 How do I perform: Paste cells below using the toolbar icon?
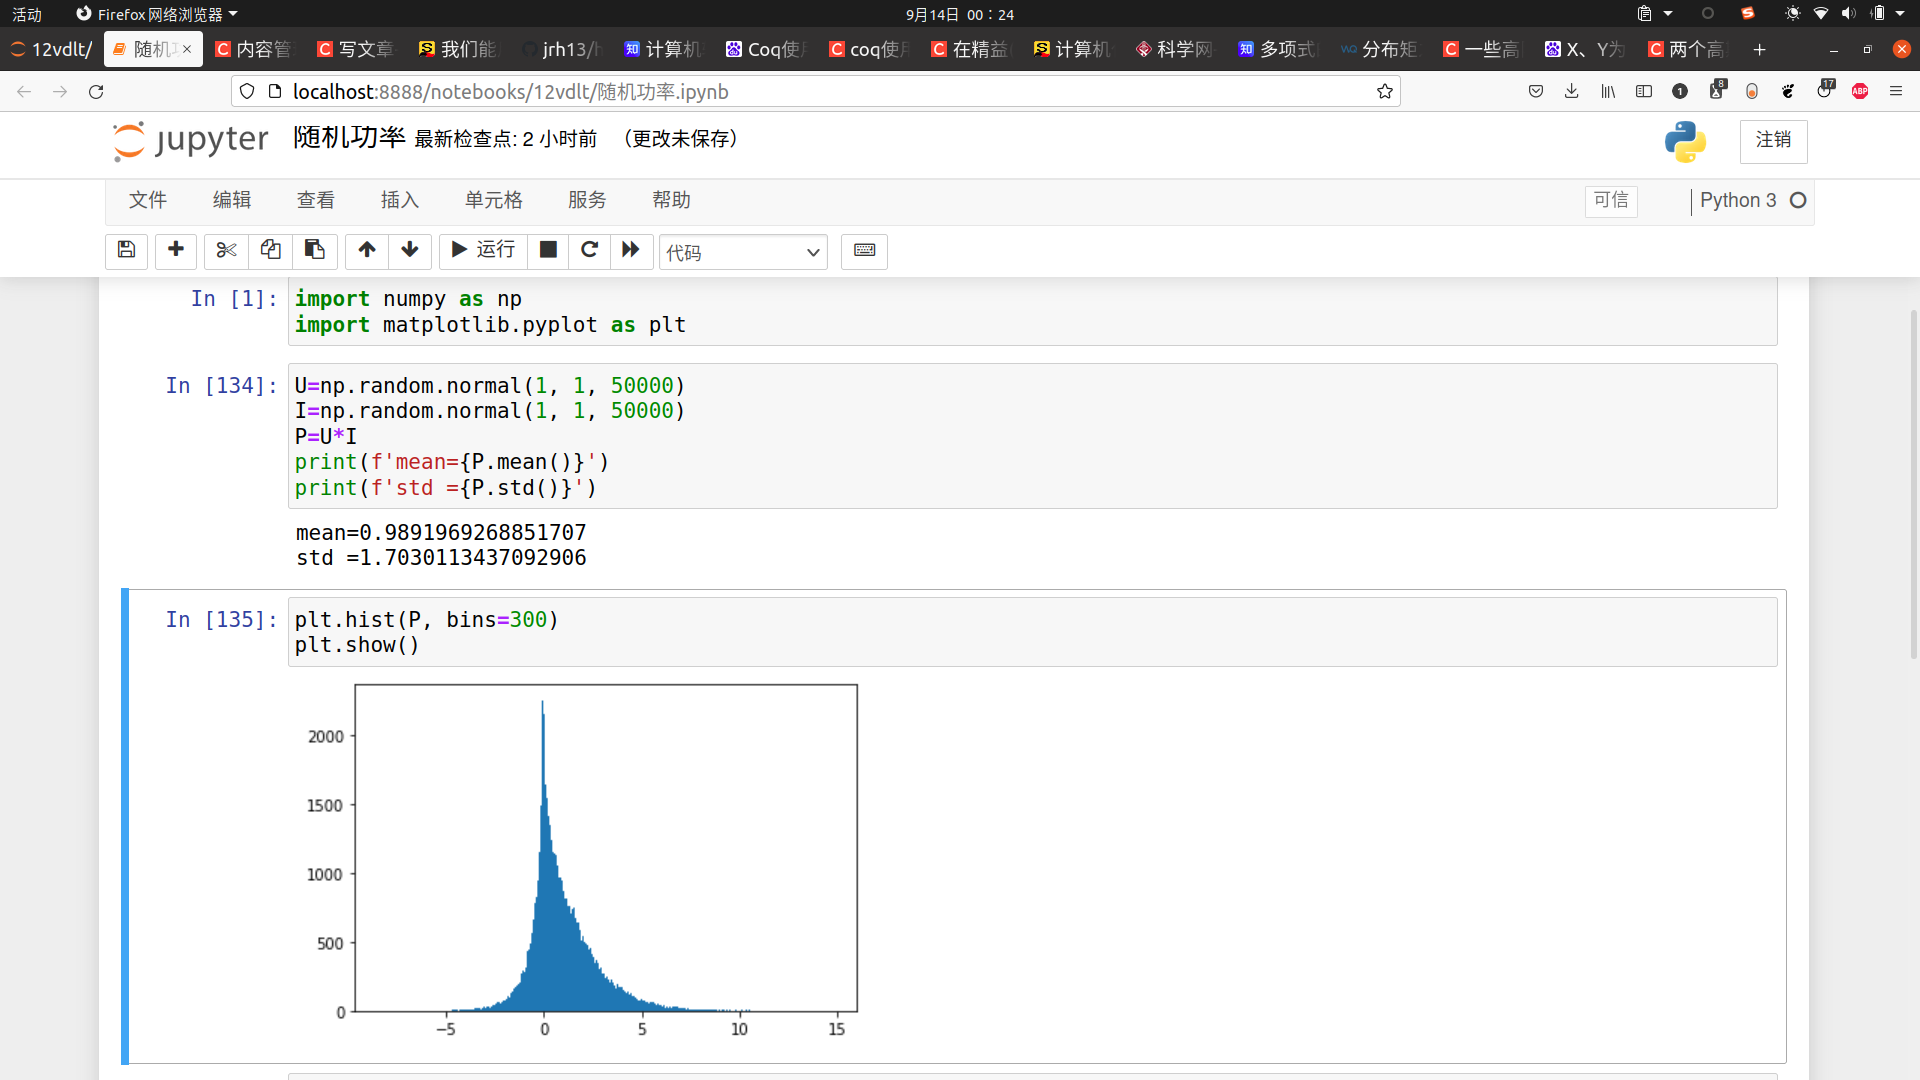314,250
